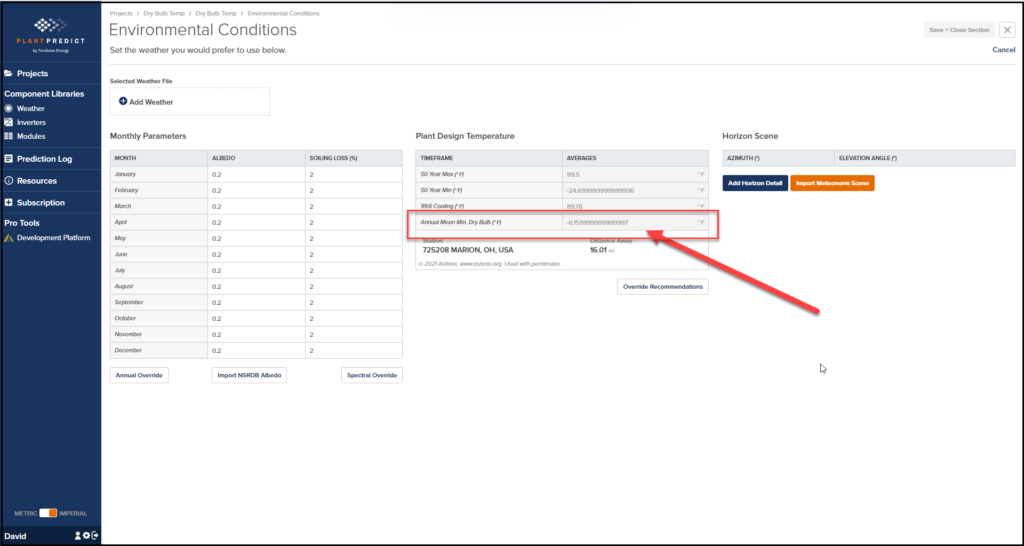This screenshot has height=546, width=1024.
Task: Click the user name David
Action: click(x=15, y=536)
